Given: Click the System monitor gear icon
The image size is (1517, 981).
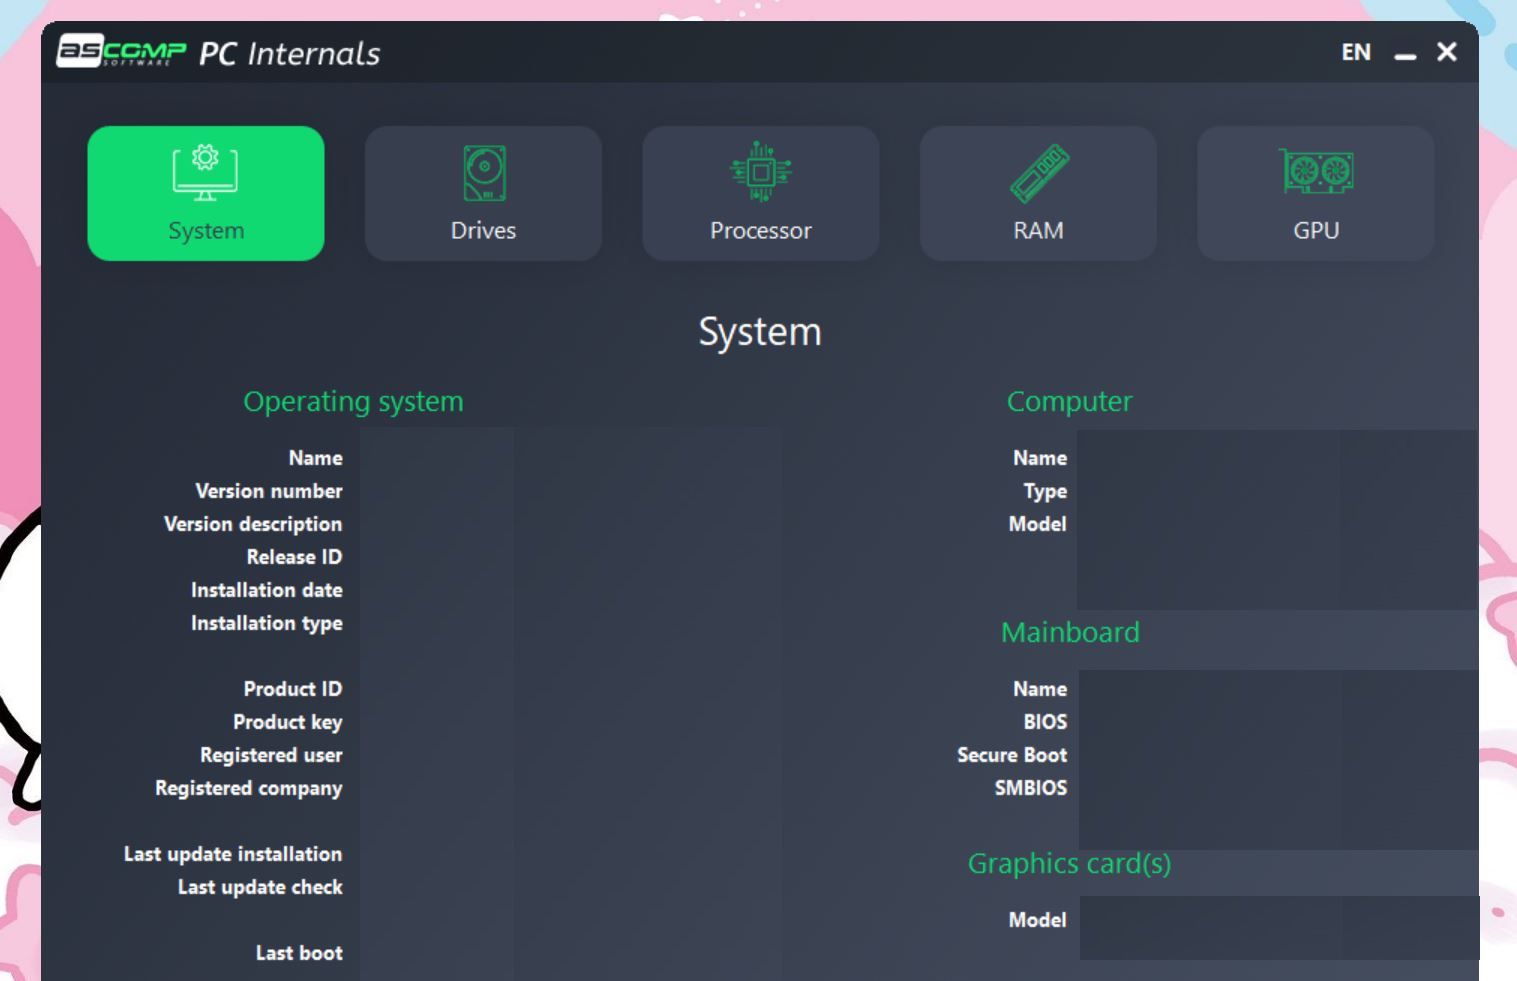Looking at the screenshot, I should pyautogui.click(x=205, y=172).
